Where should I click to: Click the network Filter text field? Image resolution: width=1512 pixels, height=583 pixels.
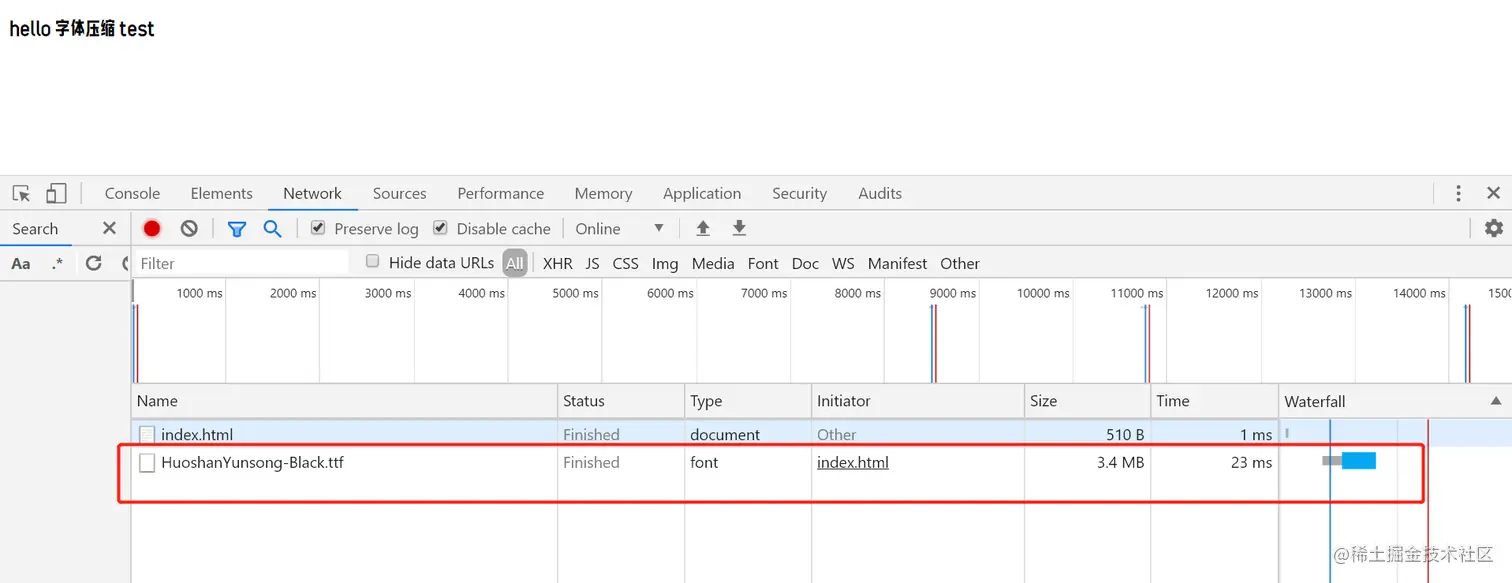pyautogui.click(x=242, y=263)
